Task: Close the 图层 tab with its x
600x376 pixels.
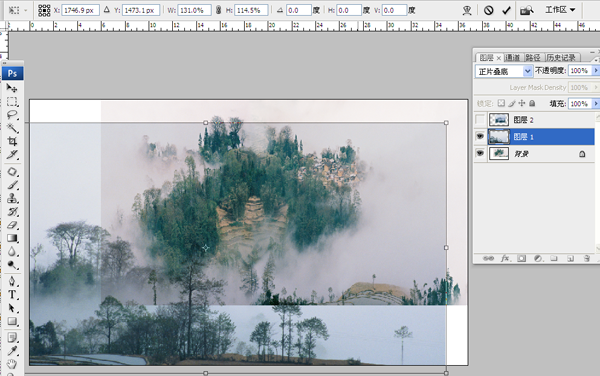Action: click(x=499, y=58)
